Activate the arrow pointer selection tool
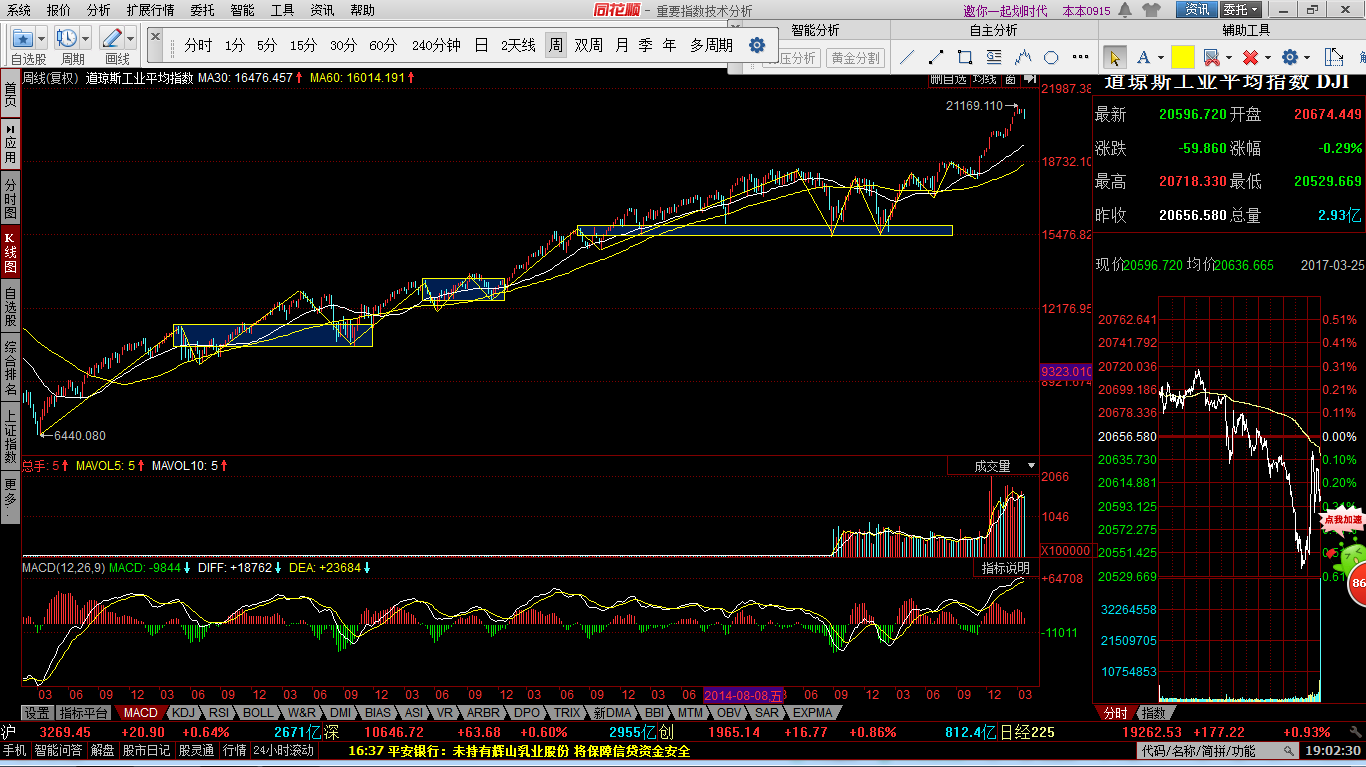Screen dimensions: 1366x767 click(1114, 57)
